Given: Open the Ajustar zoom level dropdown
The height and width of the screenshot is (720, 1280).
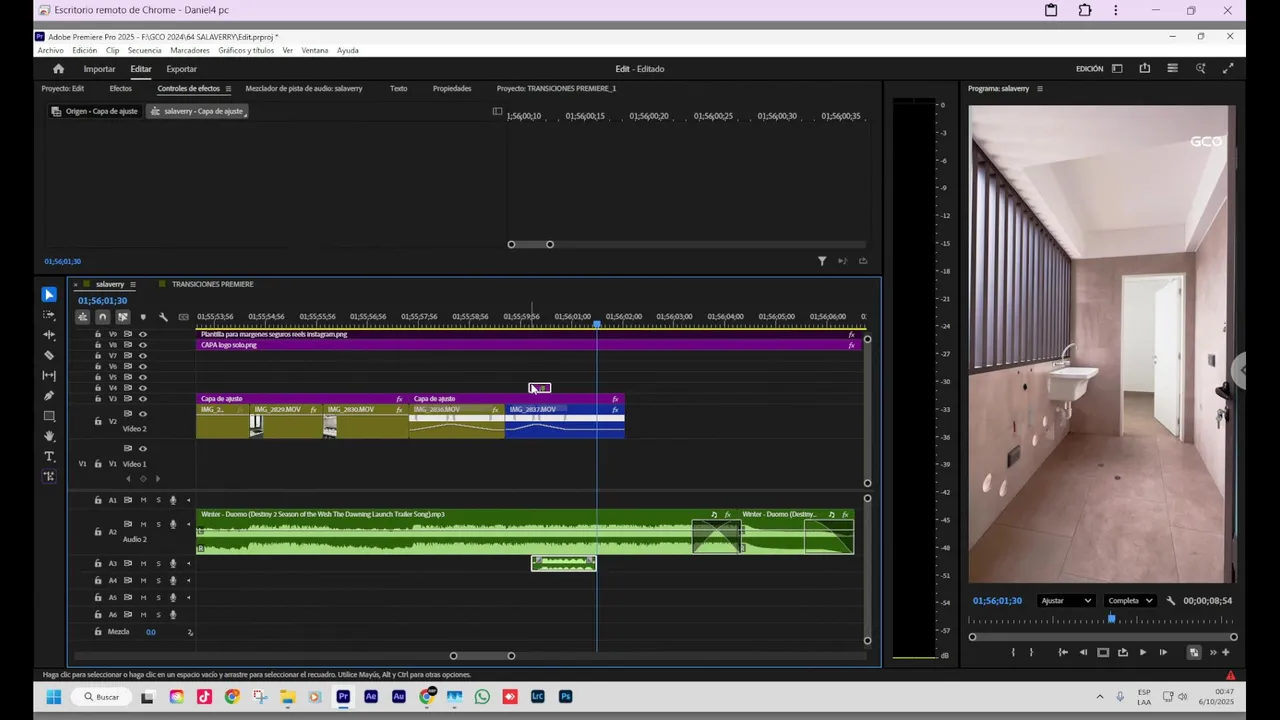Looking at the screenshot, I should [1066, 601].
